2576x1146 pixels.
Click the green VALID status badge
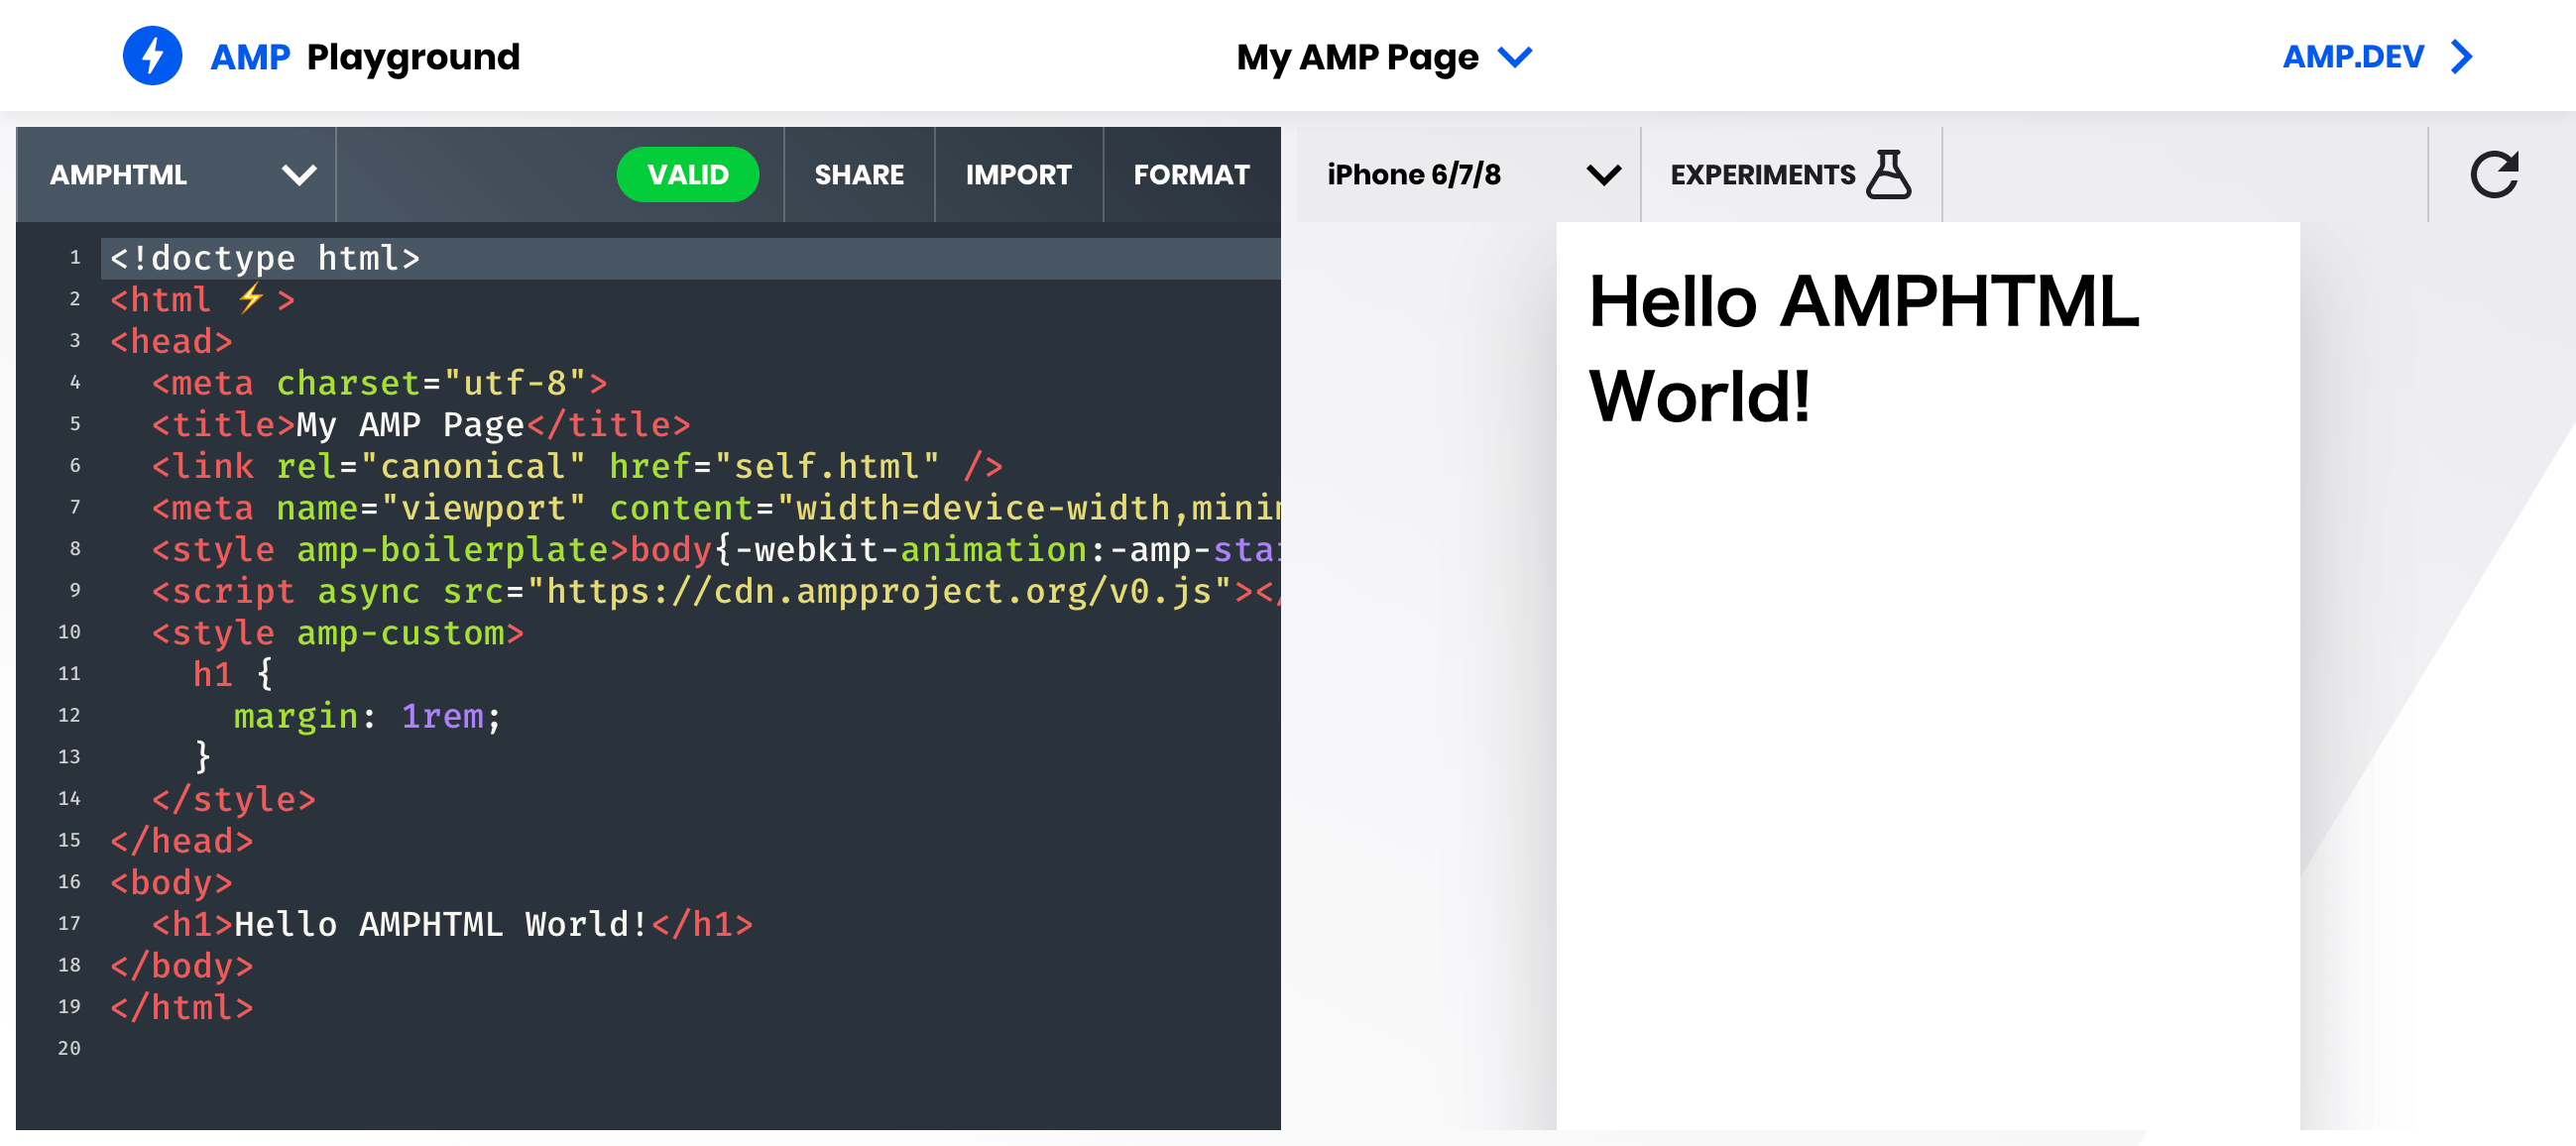687,175
